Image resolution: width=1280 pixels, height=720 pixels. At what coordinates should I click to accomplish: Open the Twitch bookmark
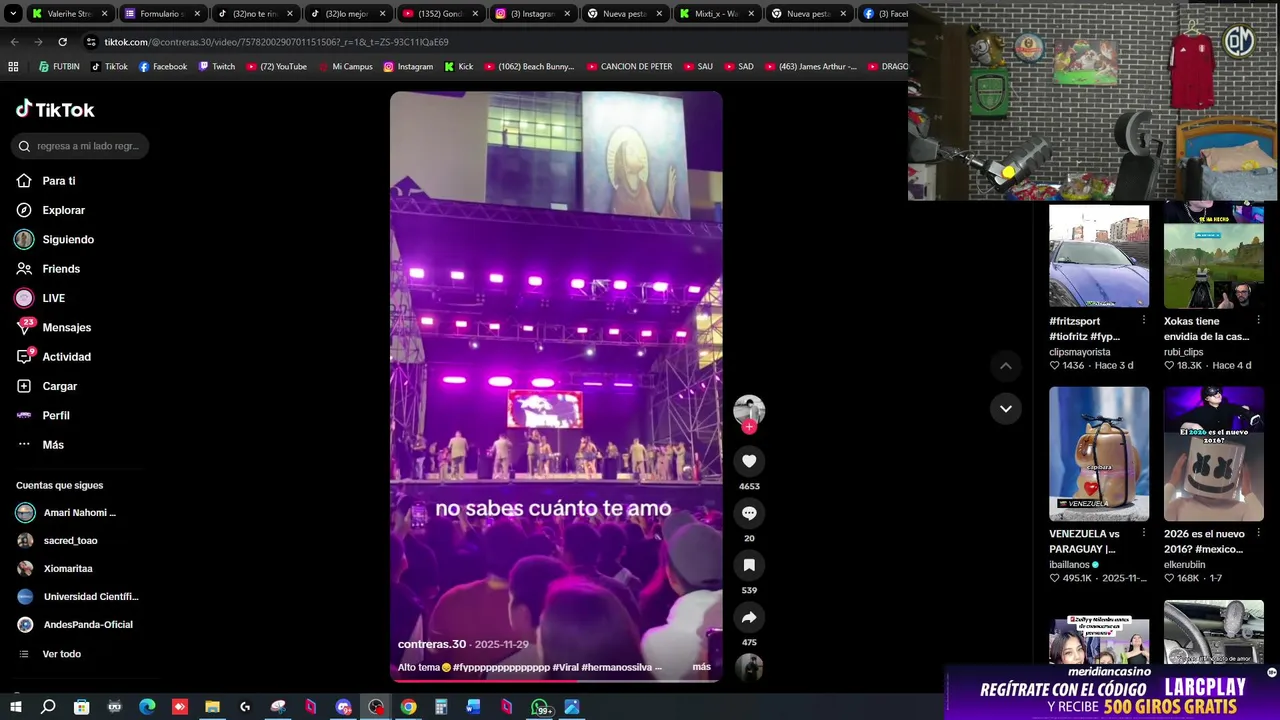pyautogui.click(x=216, y=67)
